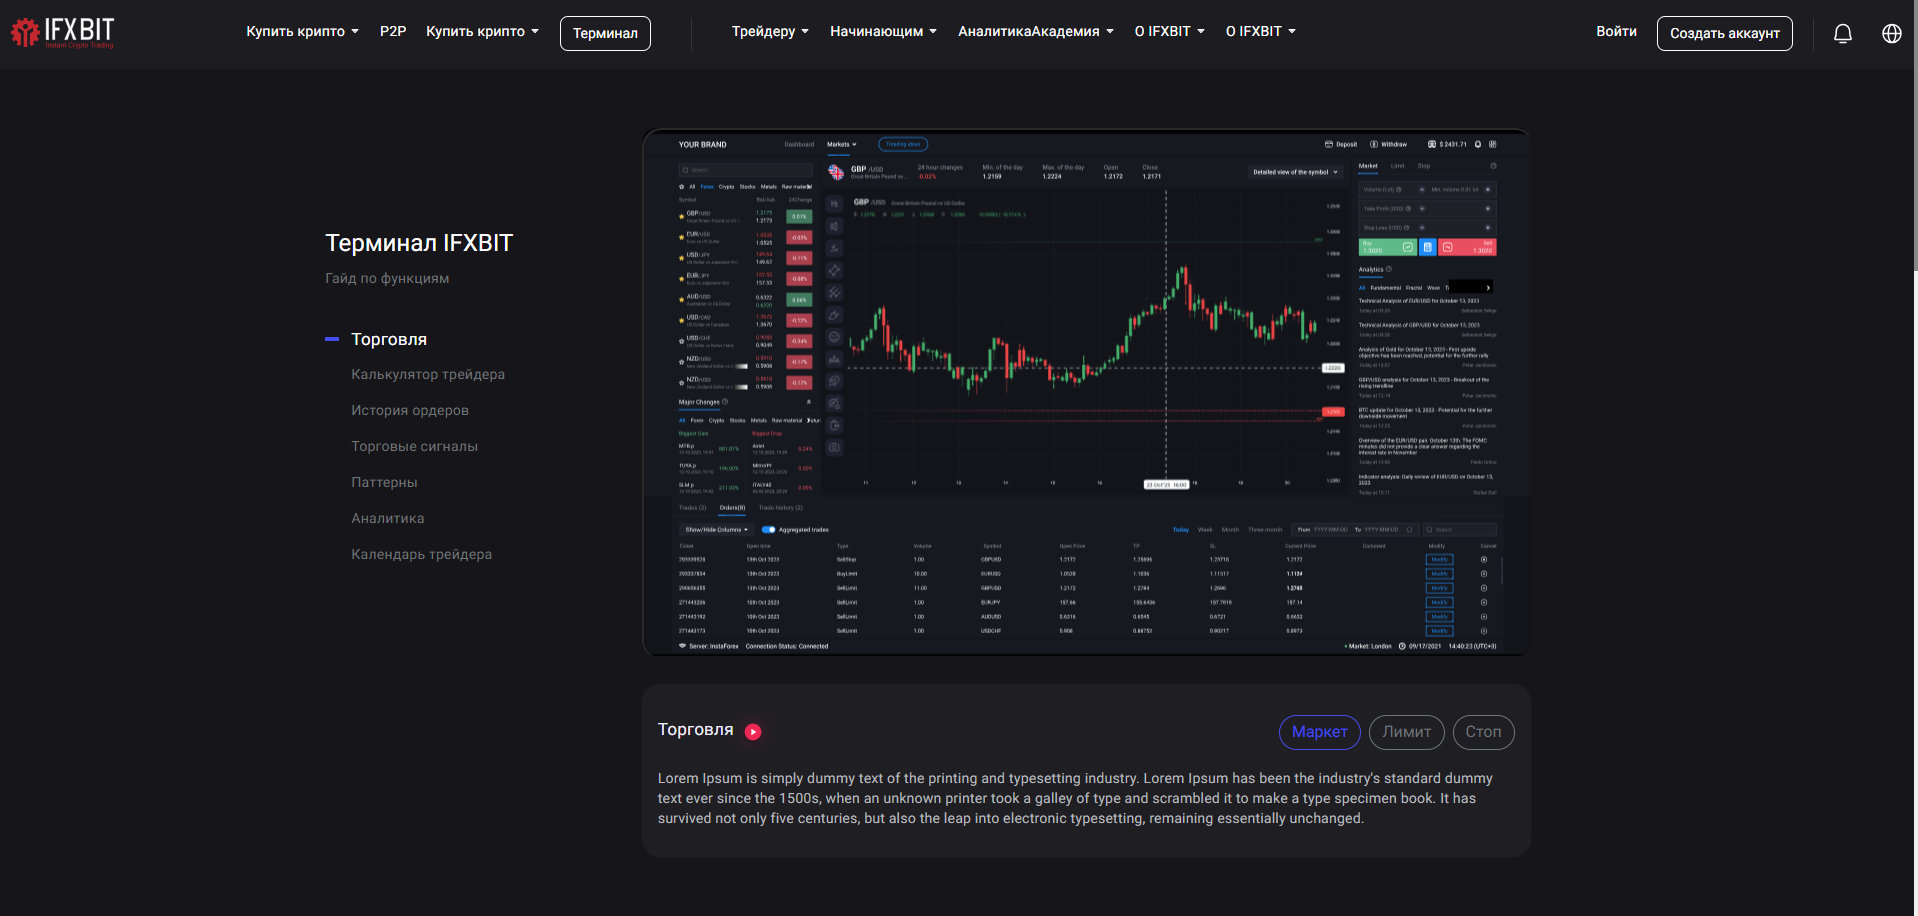Open grid apps icon in terminal preview

click(x=1493, y=144)
